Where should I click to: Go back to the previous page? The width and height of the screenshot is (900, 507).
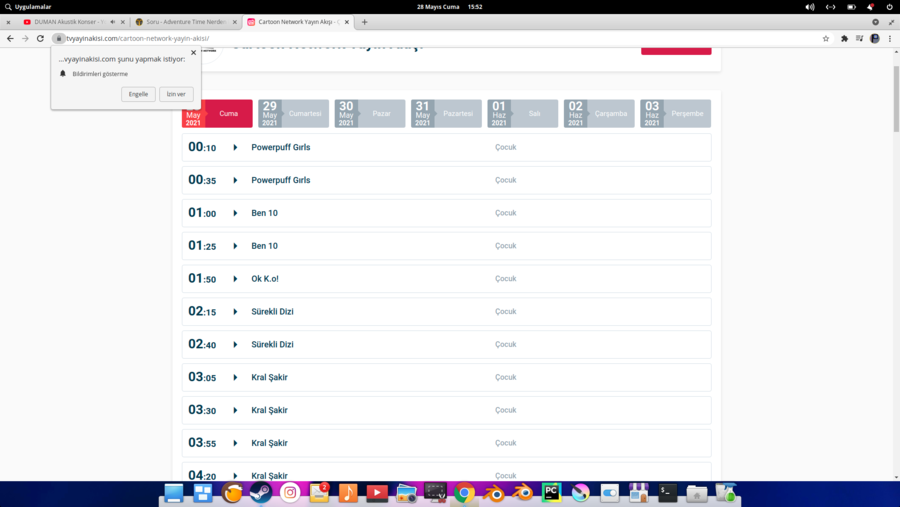tap(10, 38)
